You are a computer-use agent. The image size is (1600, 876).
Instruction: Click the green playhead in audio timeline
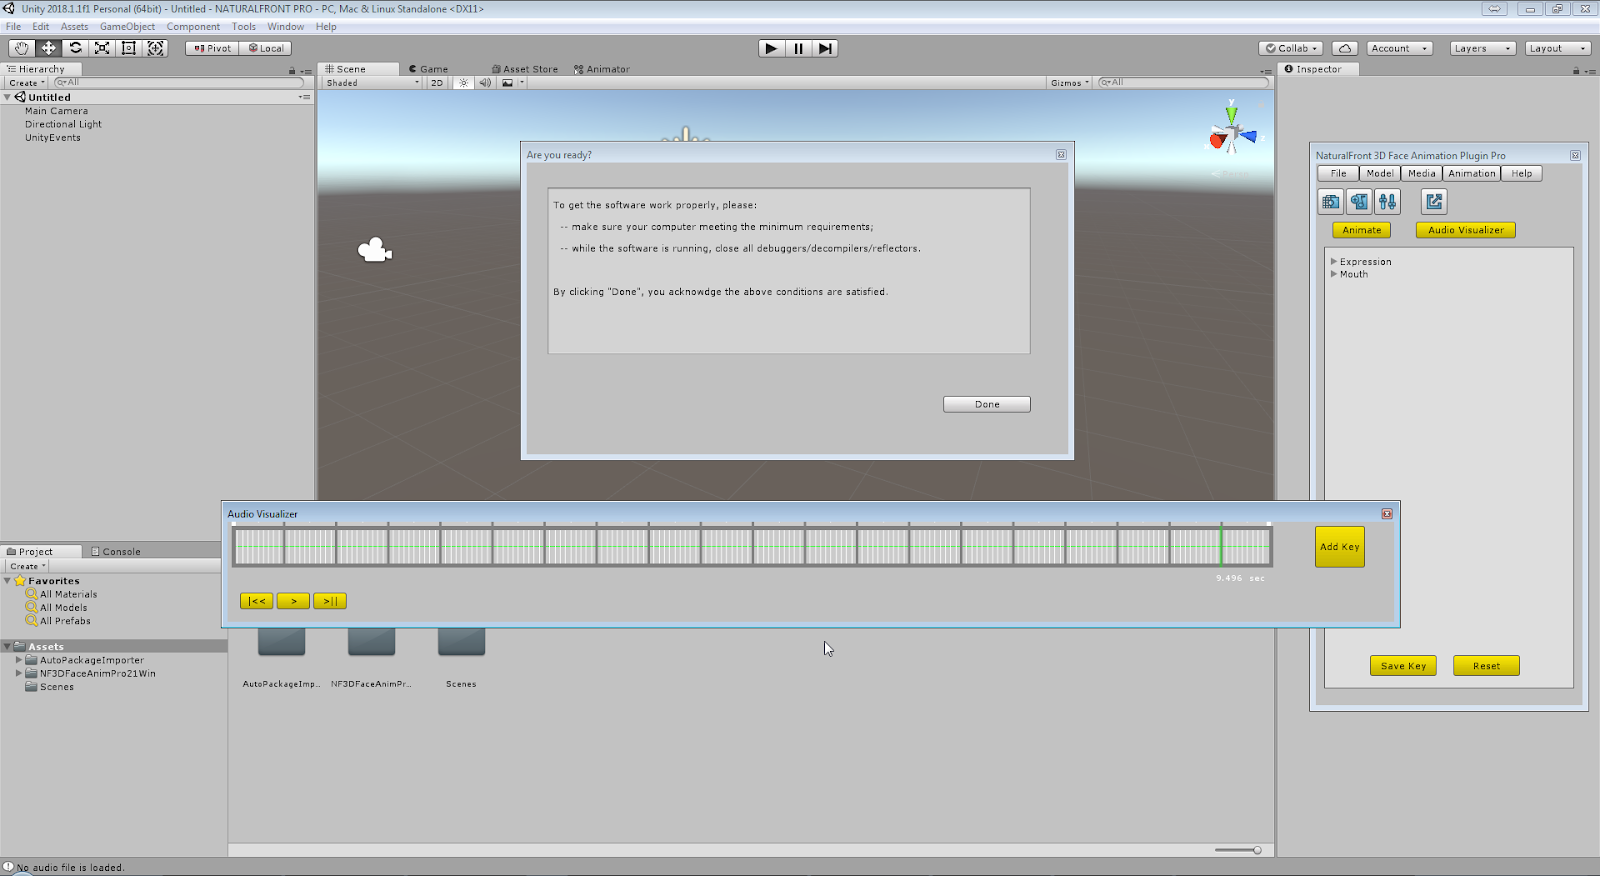pos(1221,546)
